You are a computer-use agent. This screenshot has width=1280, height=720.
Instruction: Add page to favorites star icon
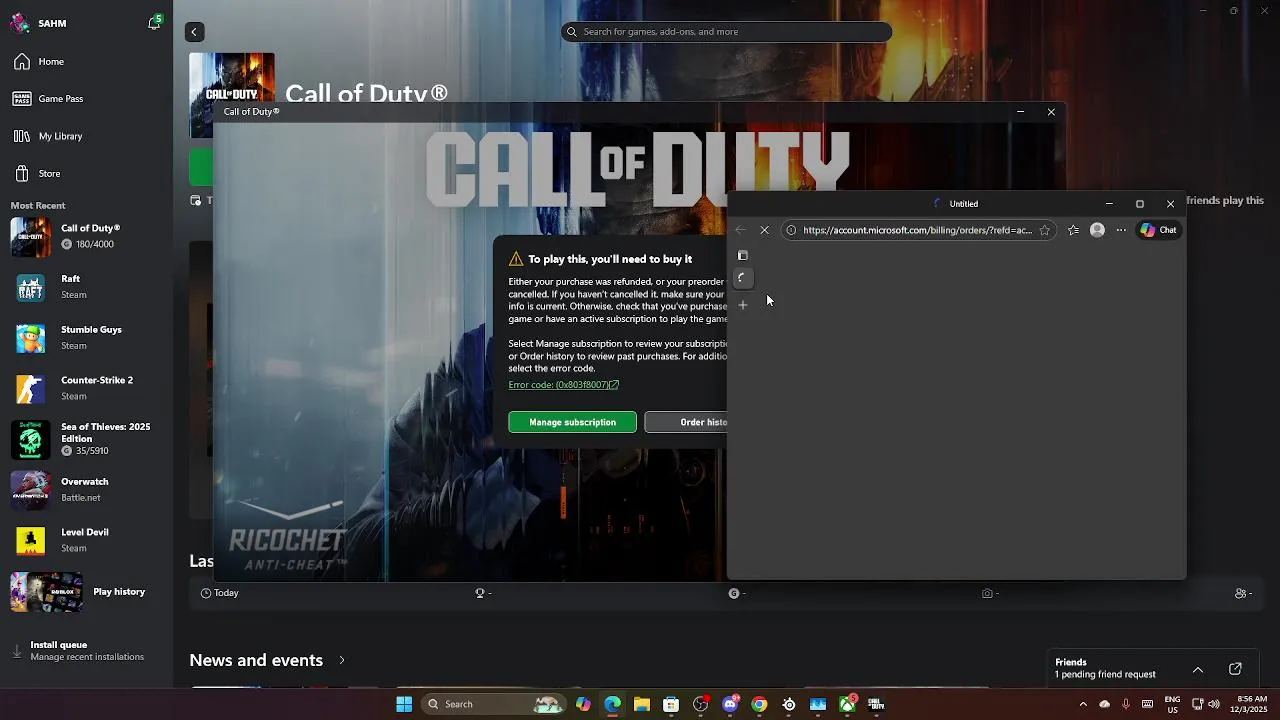(x=1045, y=230)
